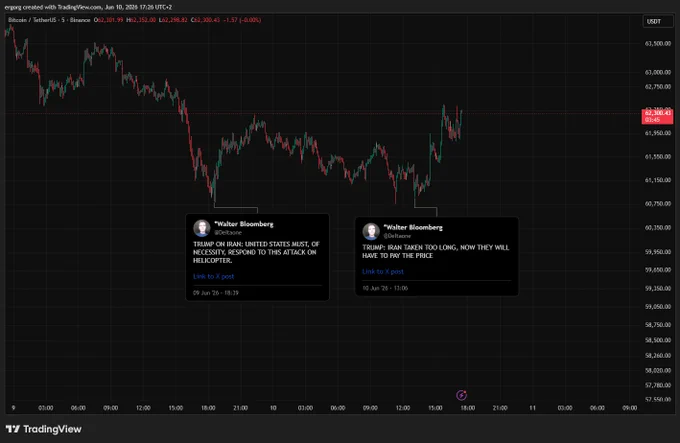The image size is (680, 443).
Task: Click the 57,780.00 price axis label
Action: 657,385
